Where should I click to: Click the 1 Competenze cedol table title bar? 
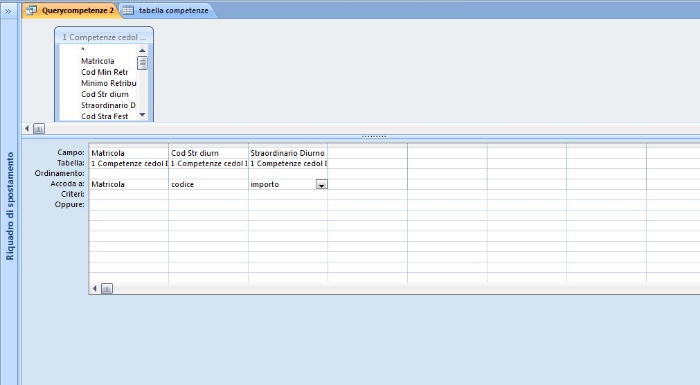[x=104, y=37]
